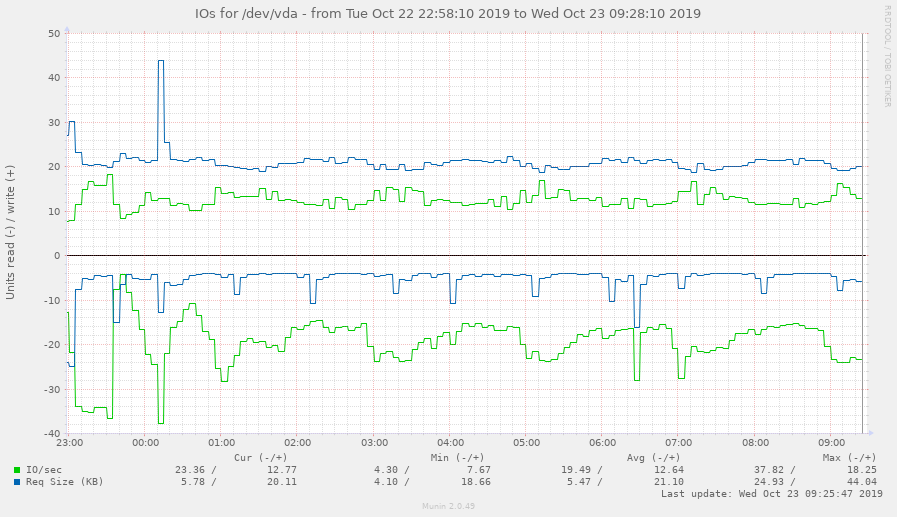897x517 pixels.
Task: Click the 12.64 average IO value
Action: tap(669, 470)
